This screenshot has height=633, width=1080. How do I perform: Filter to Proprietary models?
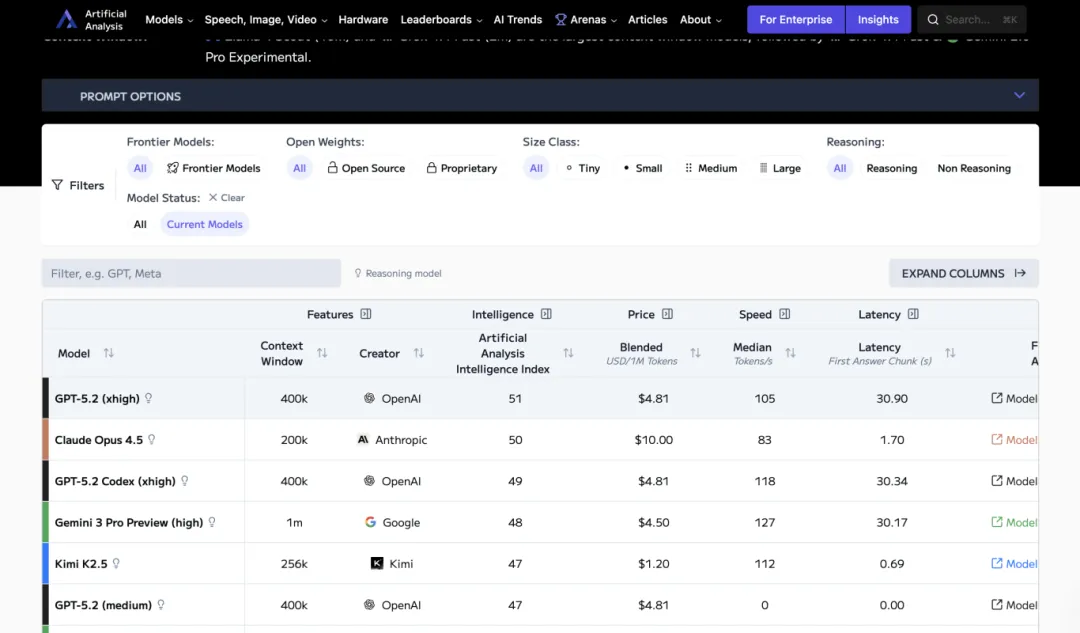click(x=461, y=168)
